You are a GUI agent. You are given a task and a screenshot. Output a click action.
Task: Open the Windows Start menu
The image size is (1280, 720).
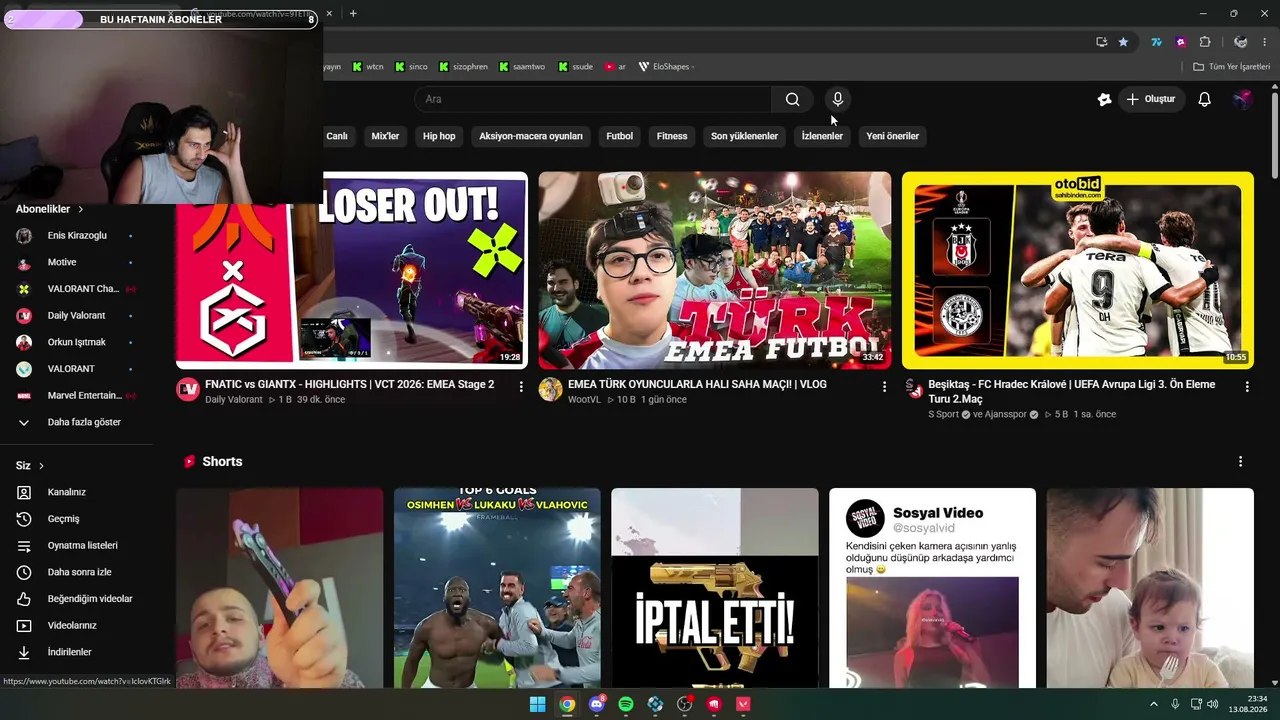(538, 704)
